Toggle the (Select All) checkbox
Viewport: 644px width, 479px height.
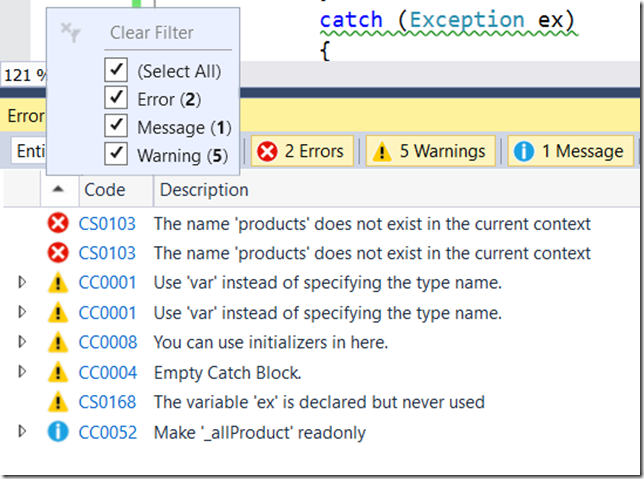(x=116, y=69)
